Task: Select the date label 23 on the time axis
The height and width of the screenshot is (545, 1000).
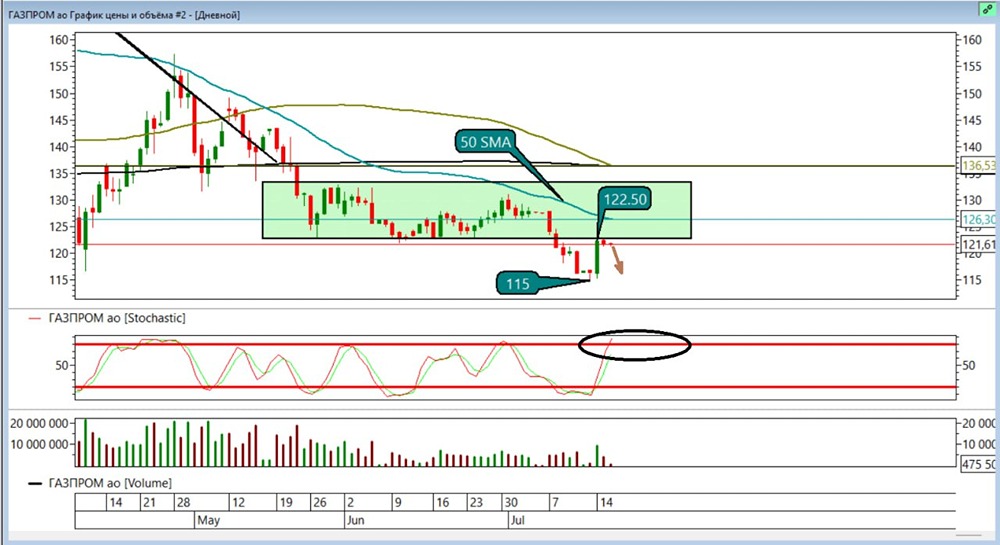Action: point(476,502)
